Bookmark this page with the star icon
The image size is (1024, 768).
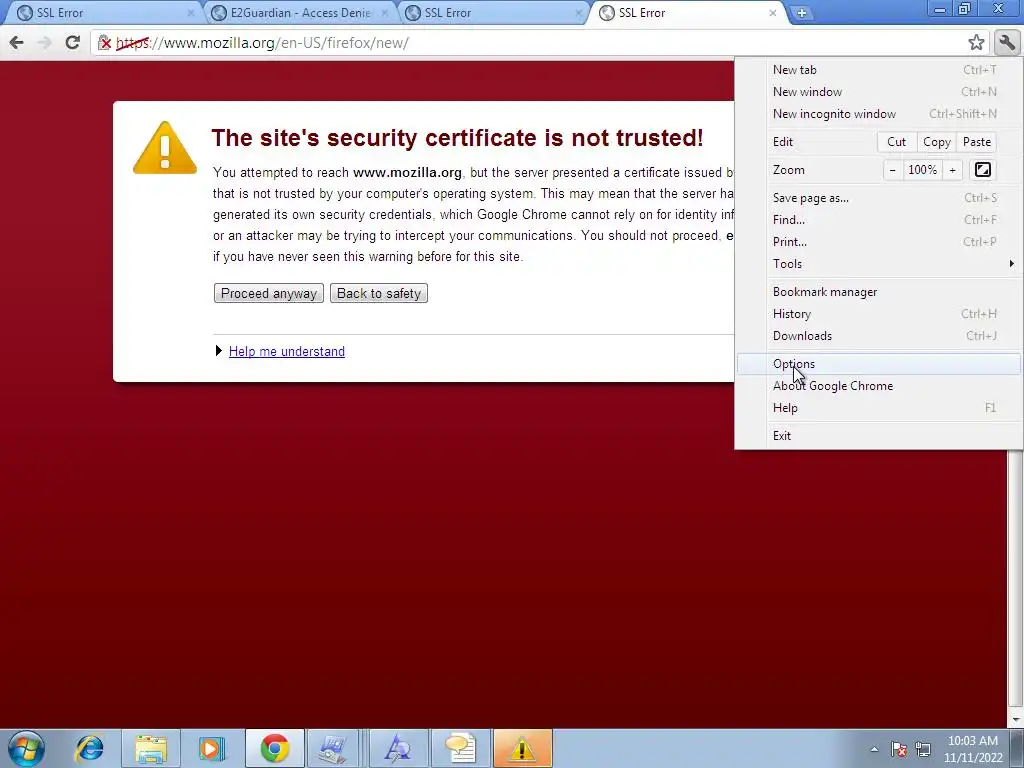[x=976, y=43]
